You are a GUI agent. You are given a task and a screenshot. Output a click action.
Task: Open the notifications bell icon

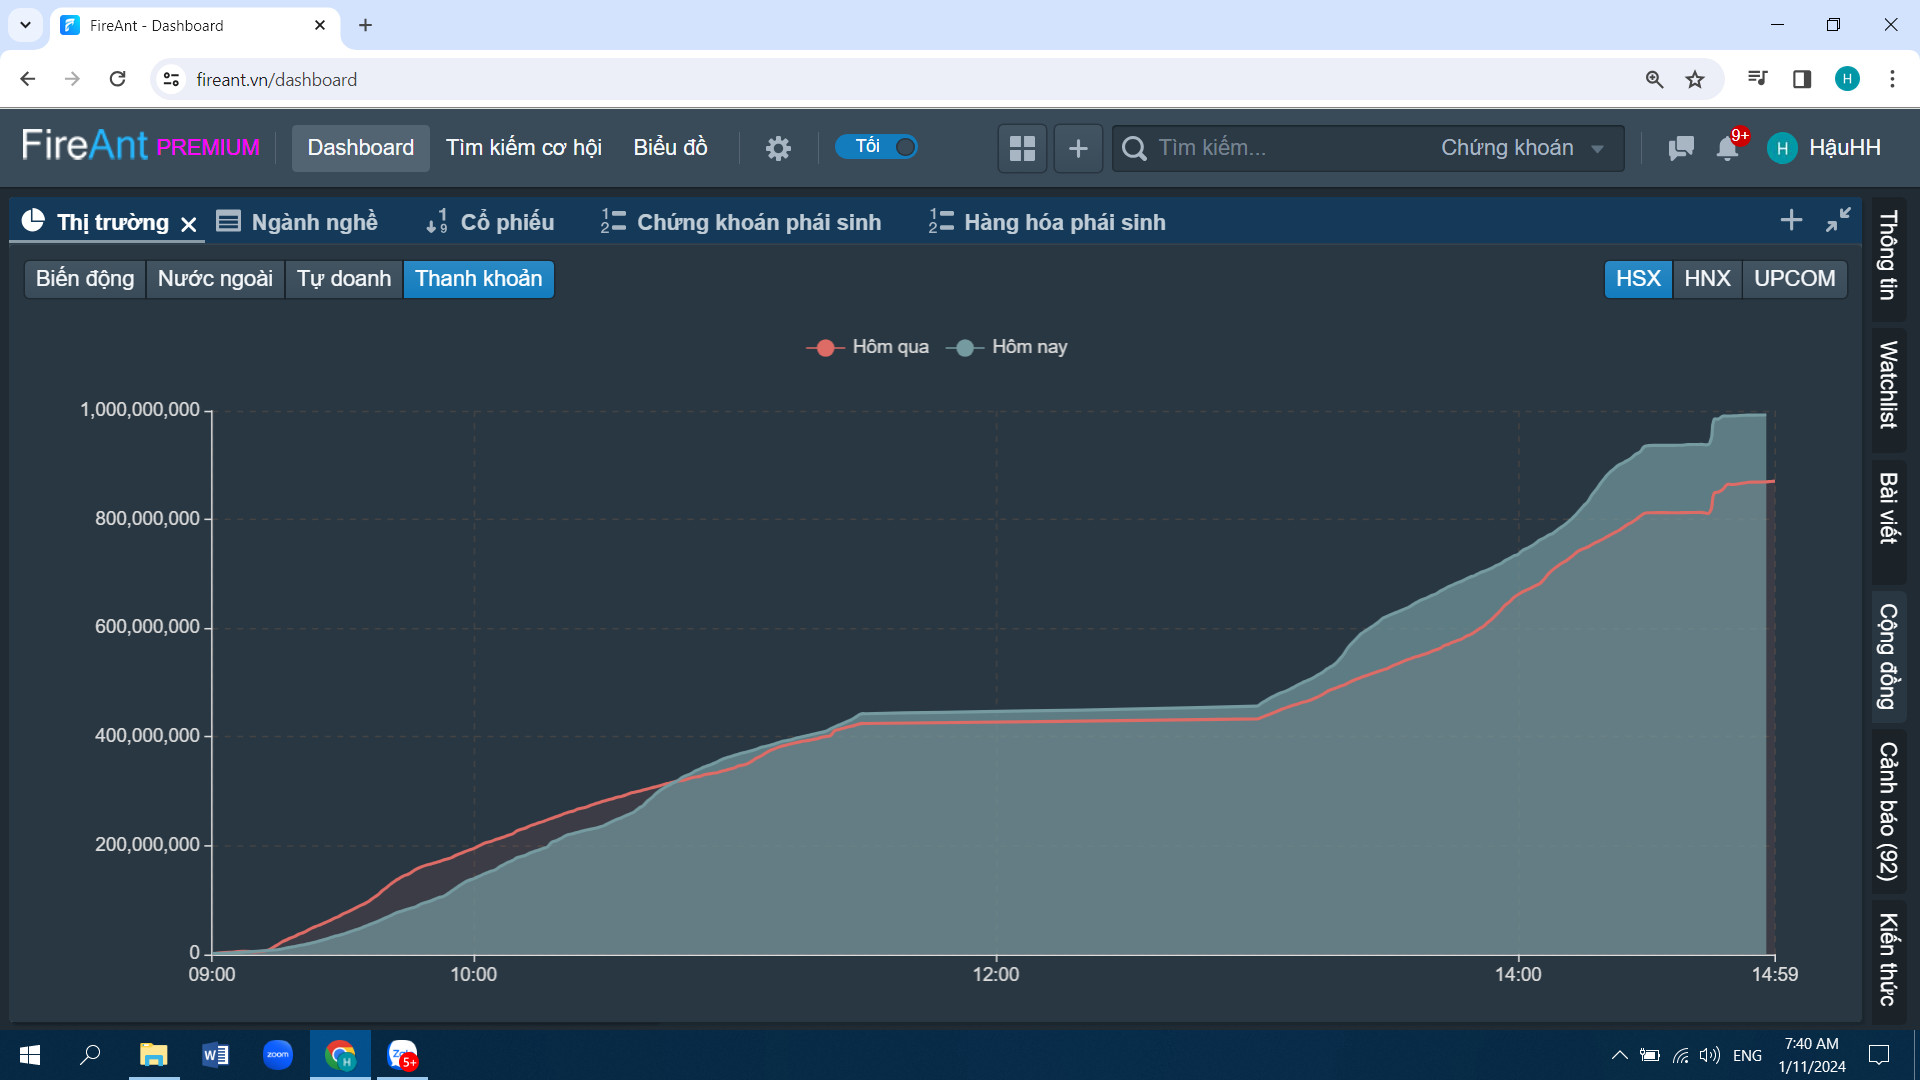1727,148
